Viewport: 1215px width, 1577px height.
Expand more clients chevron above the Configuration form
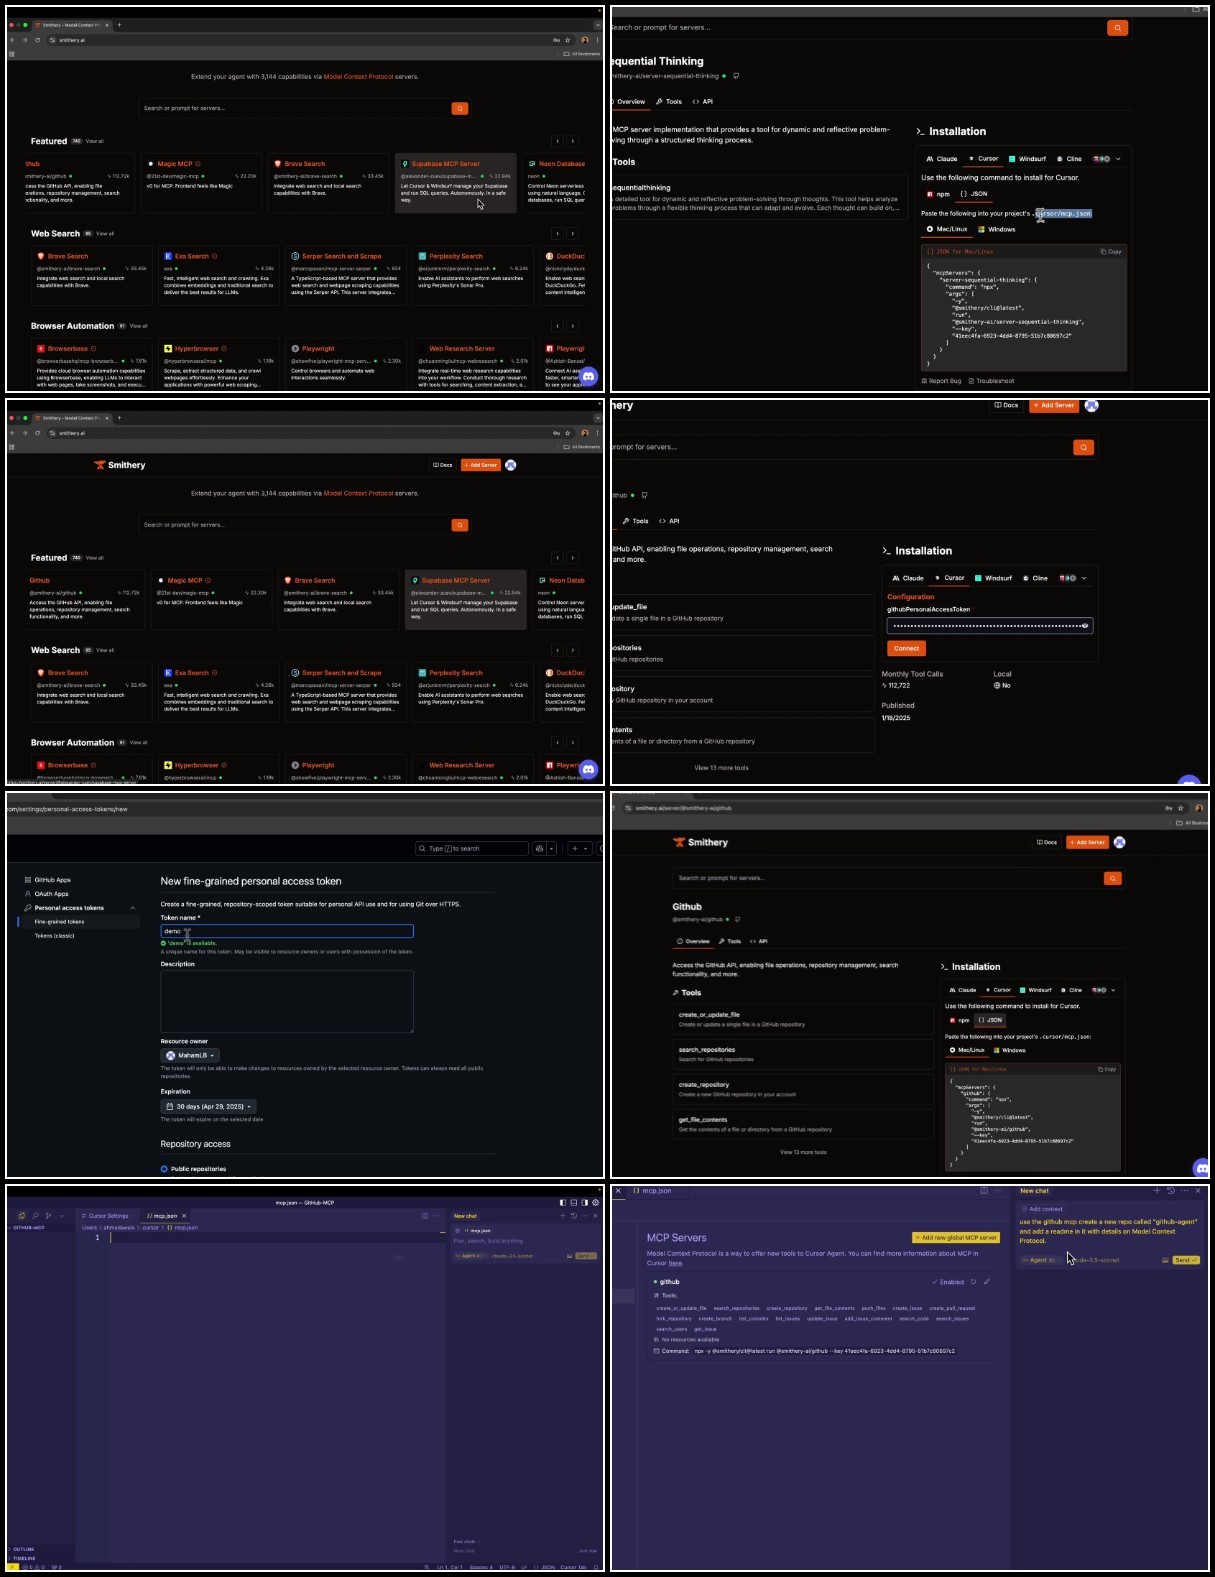coord(1084,578)
